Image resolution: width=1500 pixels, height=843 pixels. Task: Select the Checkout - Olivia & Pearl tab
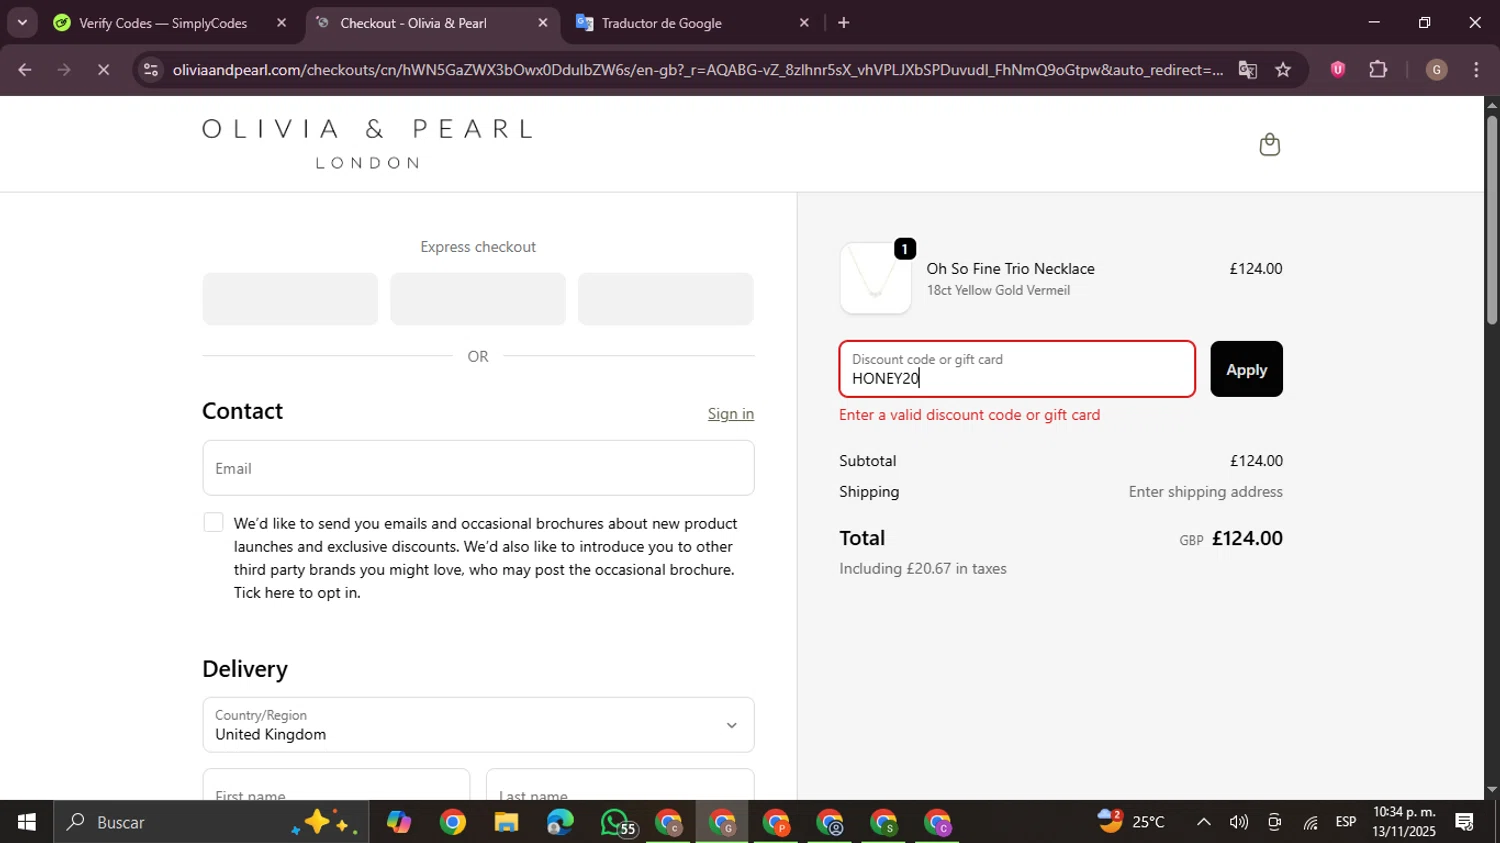(x=413, y=23)
